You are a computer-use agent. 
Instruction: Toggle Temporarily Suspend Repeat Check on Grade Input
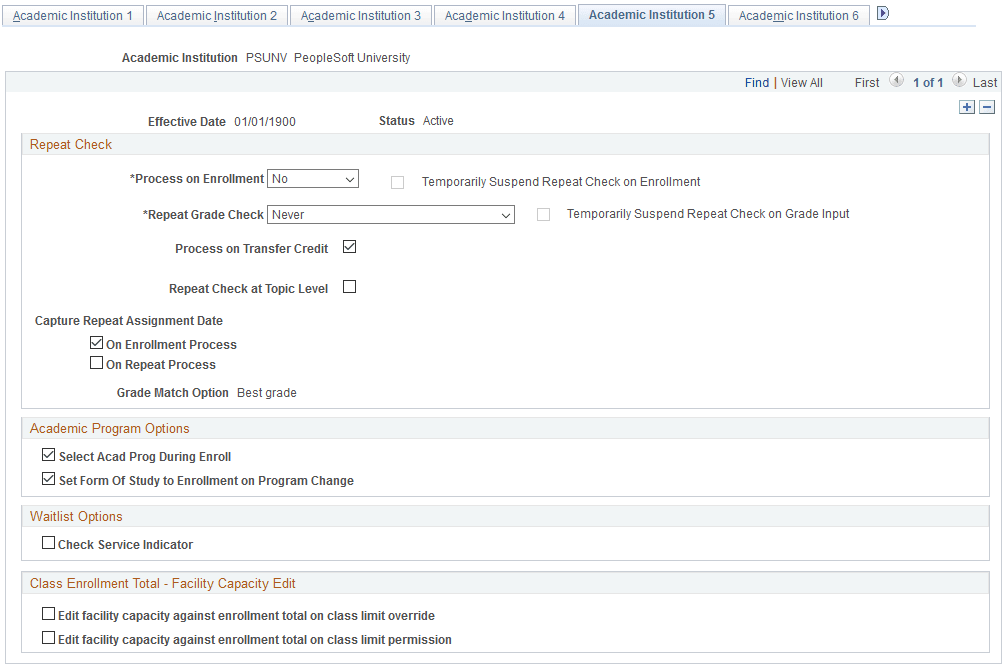click(543, 214)
